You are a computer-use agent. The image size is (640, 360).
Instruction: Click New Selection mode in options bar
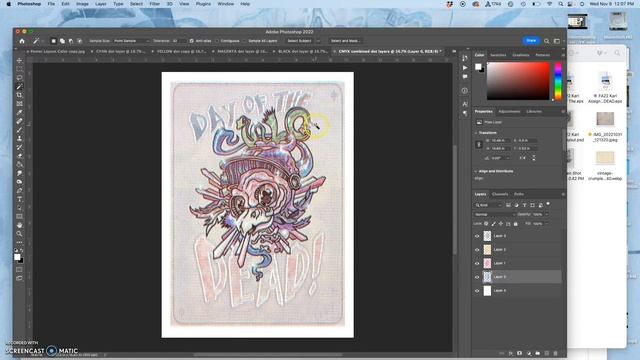(53, 41)
